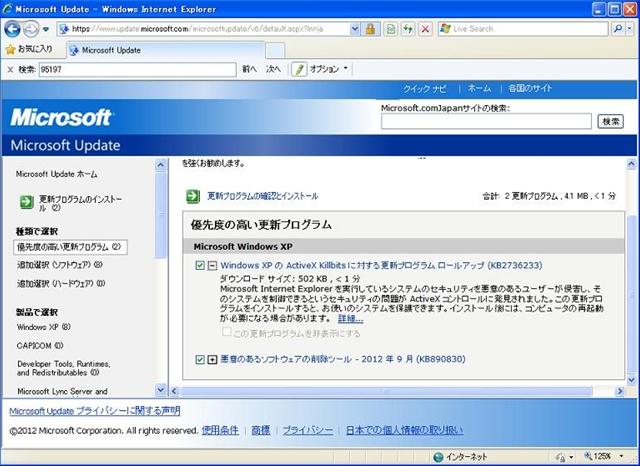The height and width of the screenshot is (466, 640).
Task: Open the address bar history dropdown
Action: click(355, 29)
